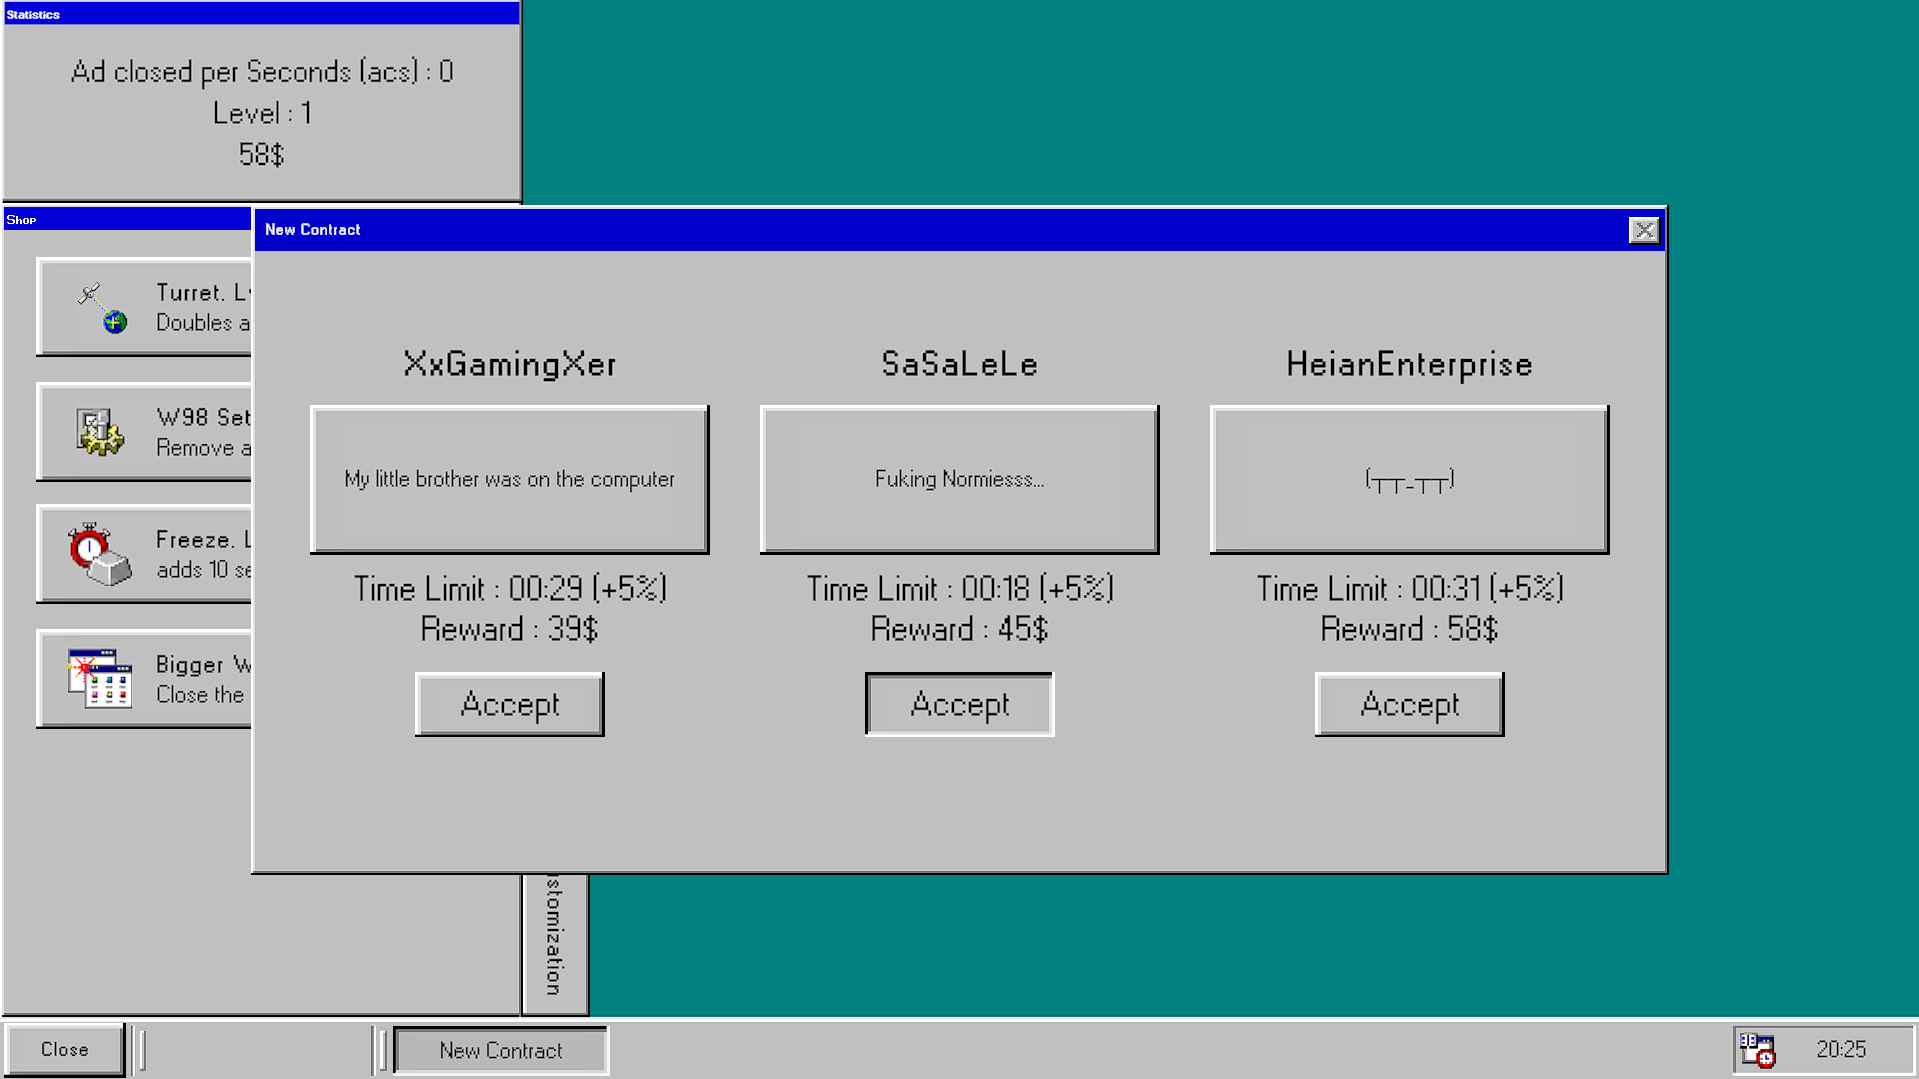This screenshot has height=1079, width=1919.
Task: Click the 20:25 clock display
Action: [1841, 1049]
